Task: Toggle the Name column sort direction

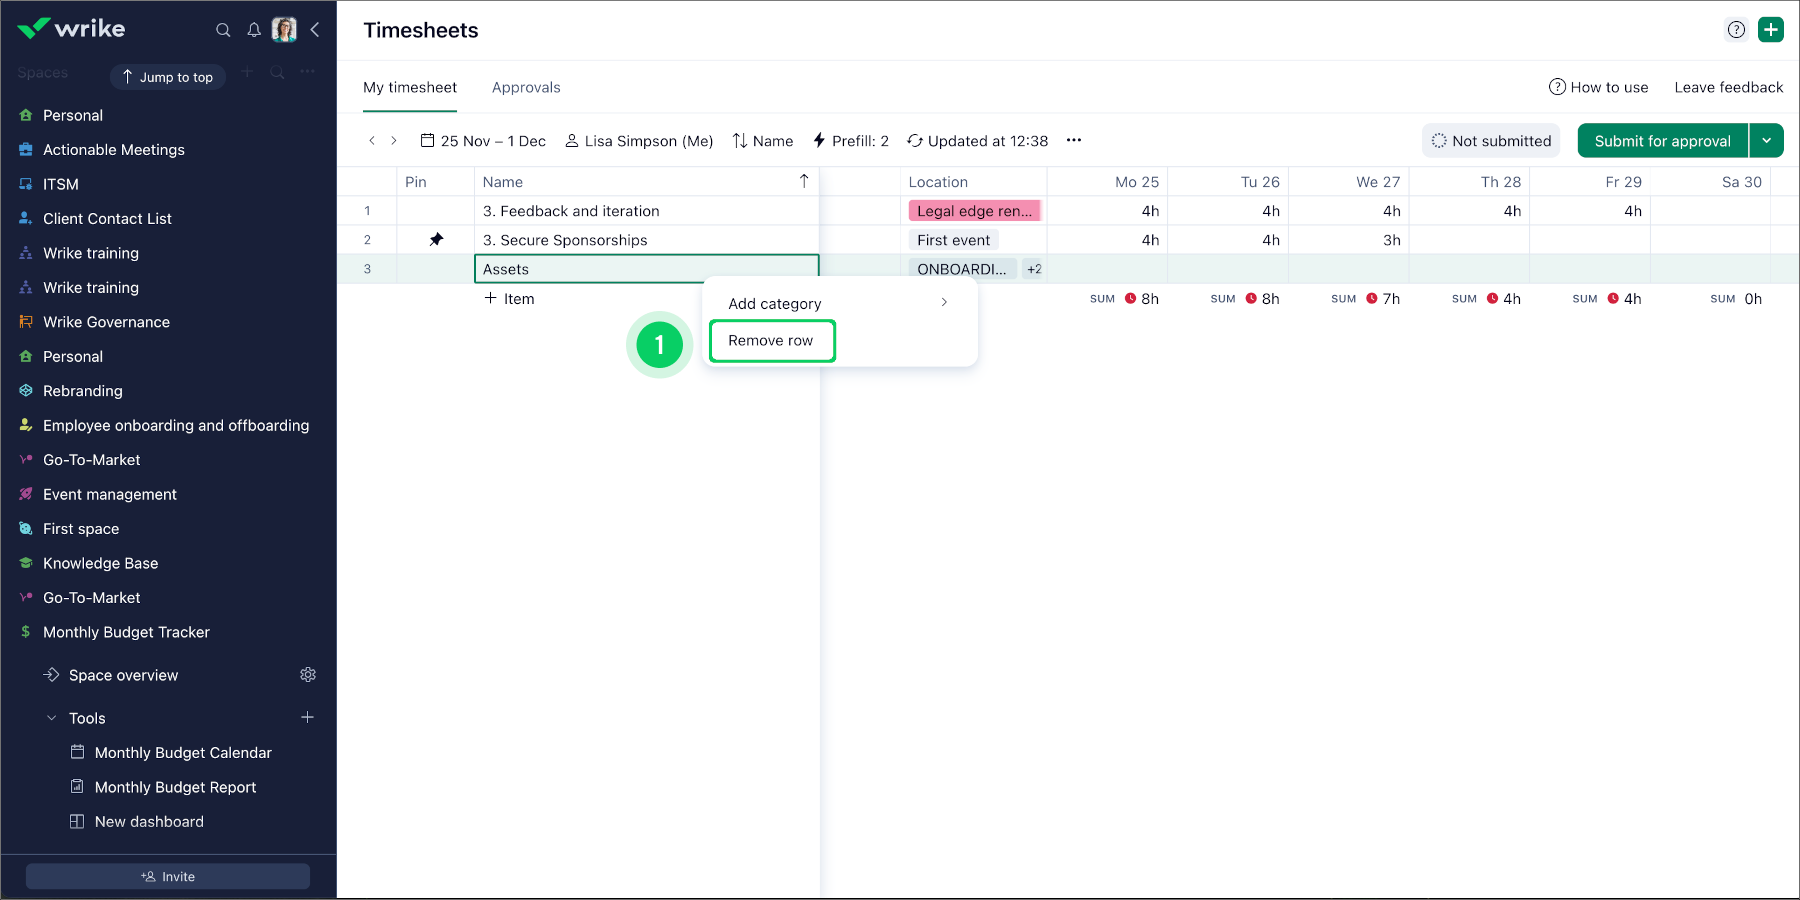Action: coord(803,181)
